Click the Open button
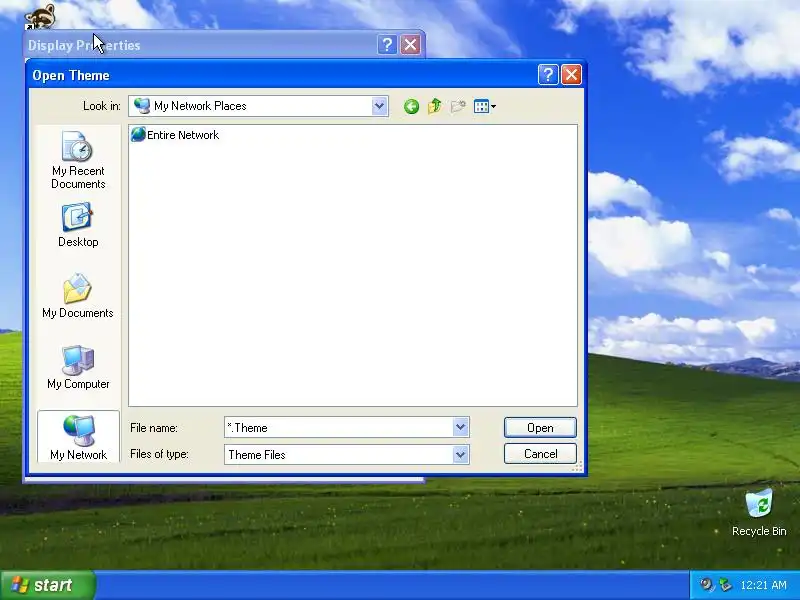The image size is (800, 600). (x=540, y=428)
